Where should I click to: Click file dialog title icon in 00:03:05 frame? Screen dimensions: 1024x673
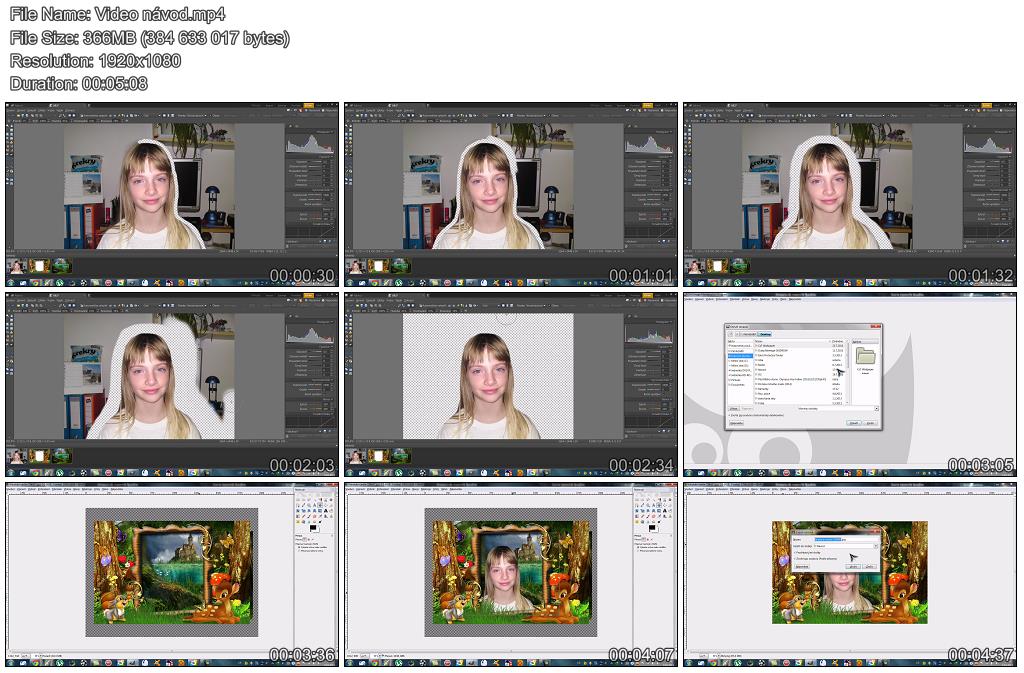tap(728, 326)
